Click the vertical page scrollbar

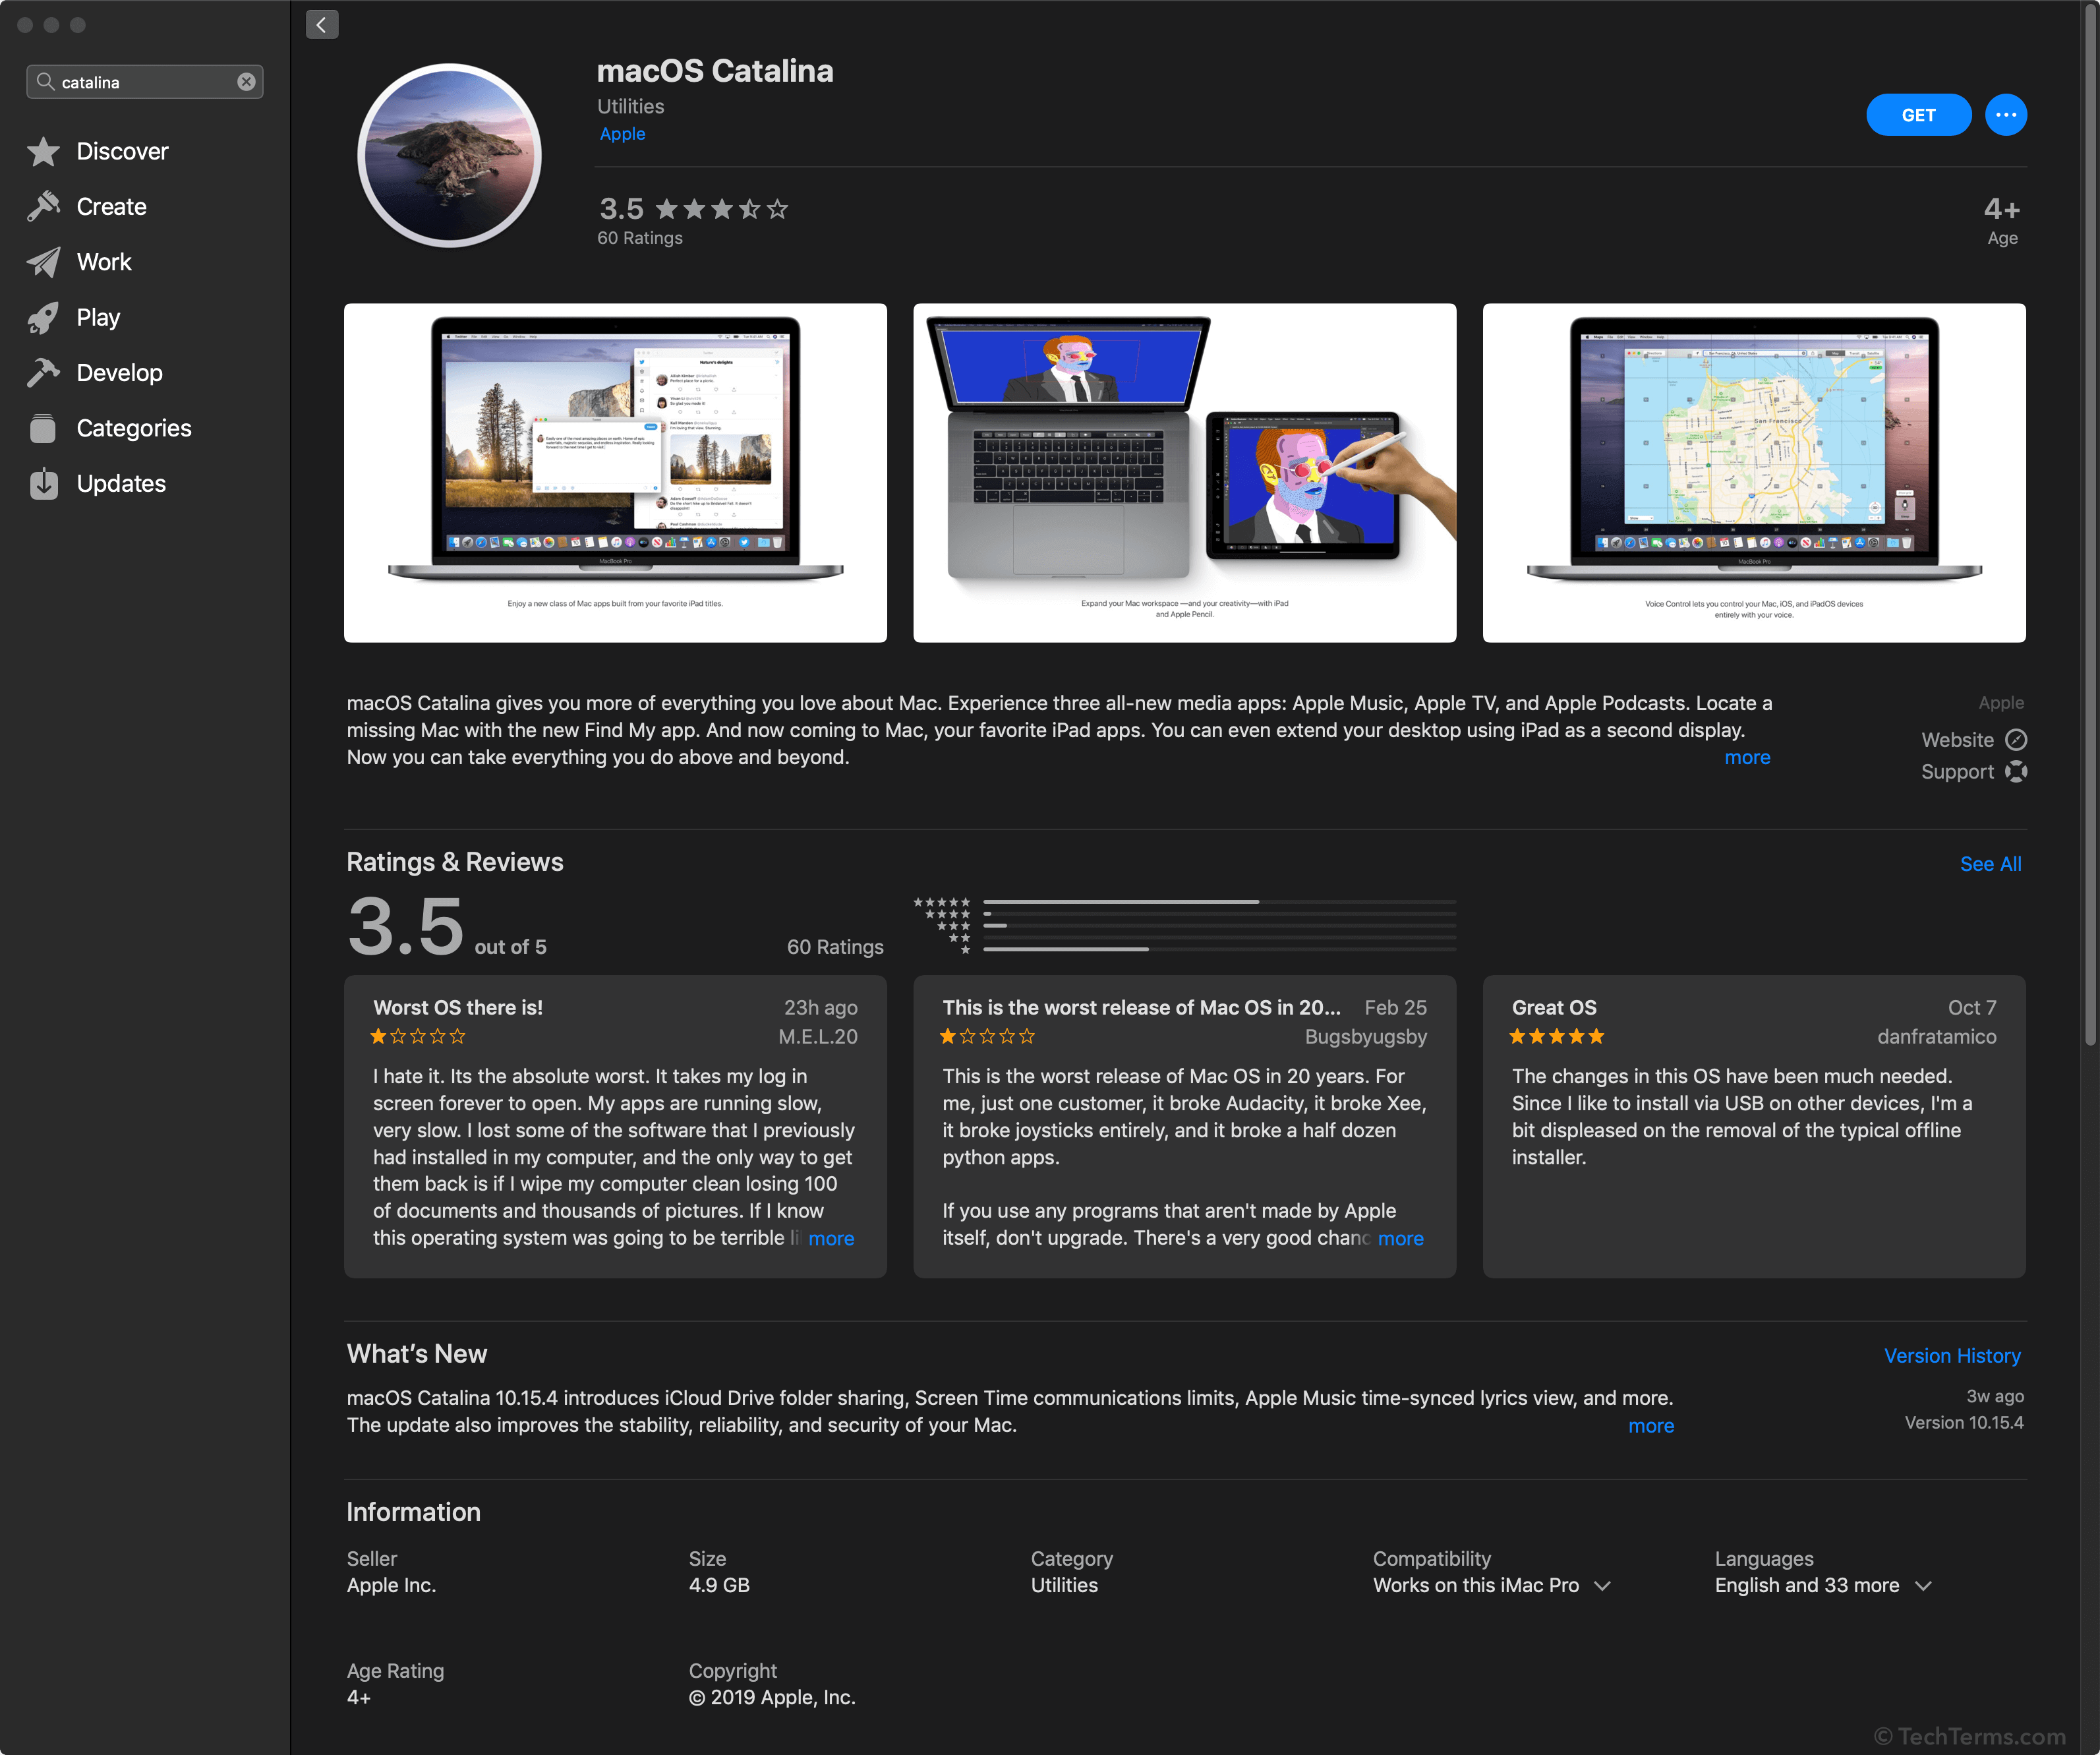(x=2090, y=524)
